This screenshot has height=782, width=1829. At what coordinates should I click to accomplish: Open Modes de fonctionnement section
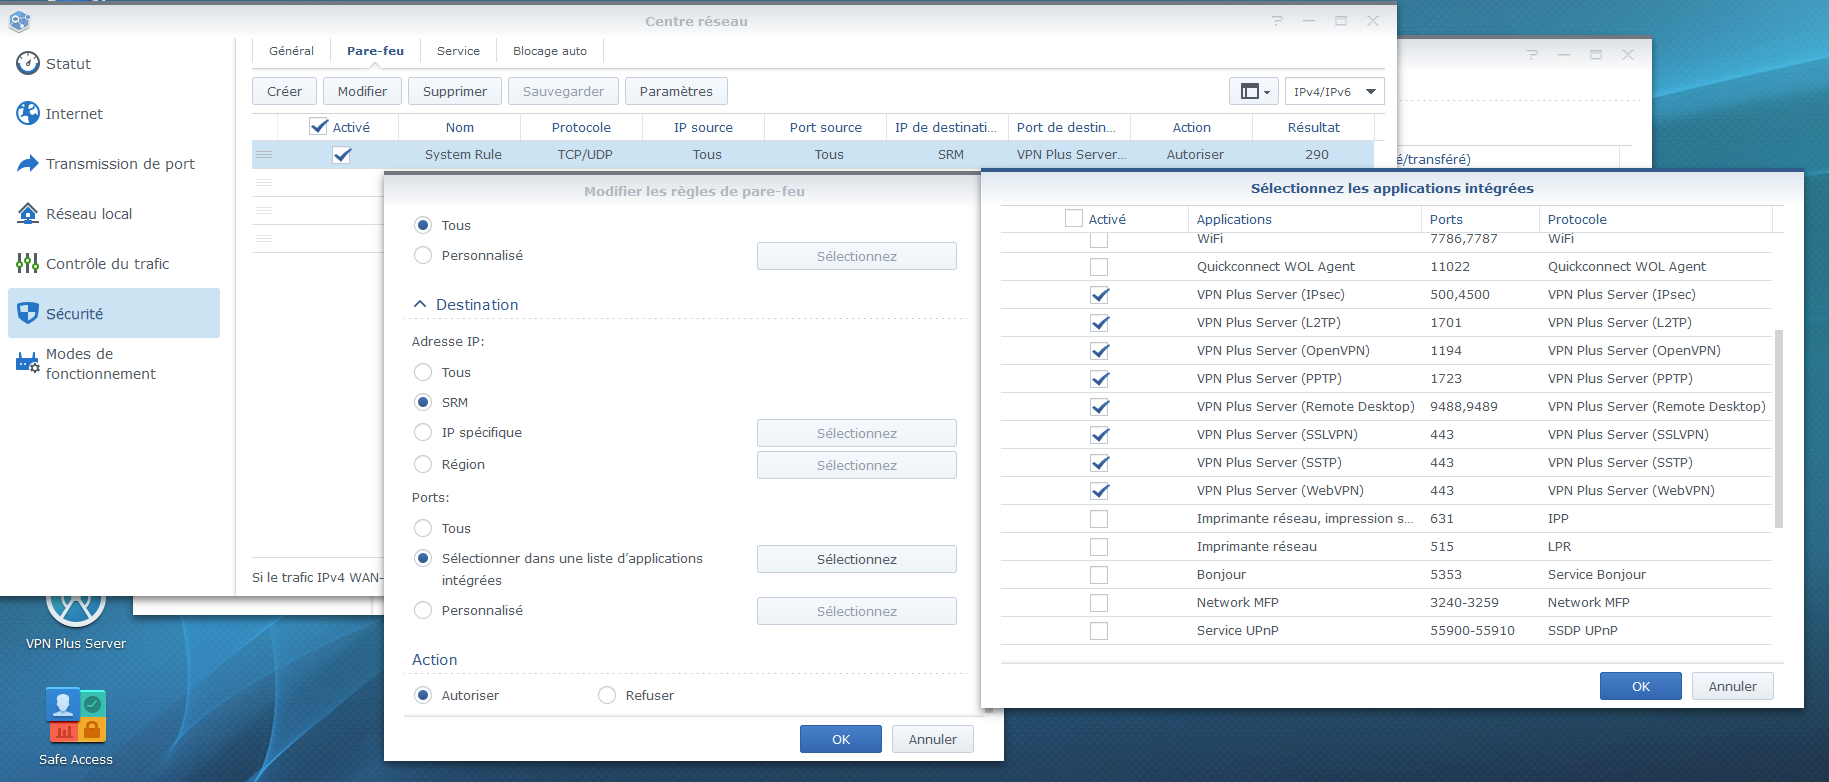tap(100, 364)
